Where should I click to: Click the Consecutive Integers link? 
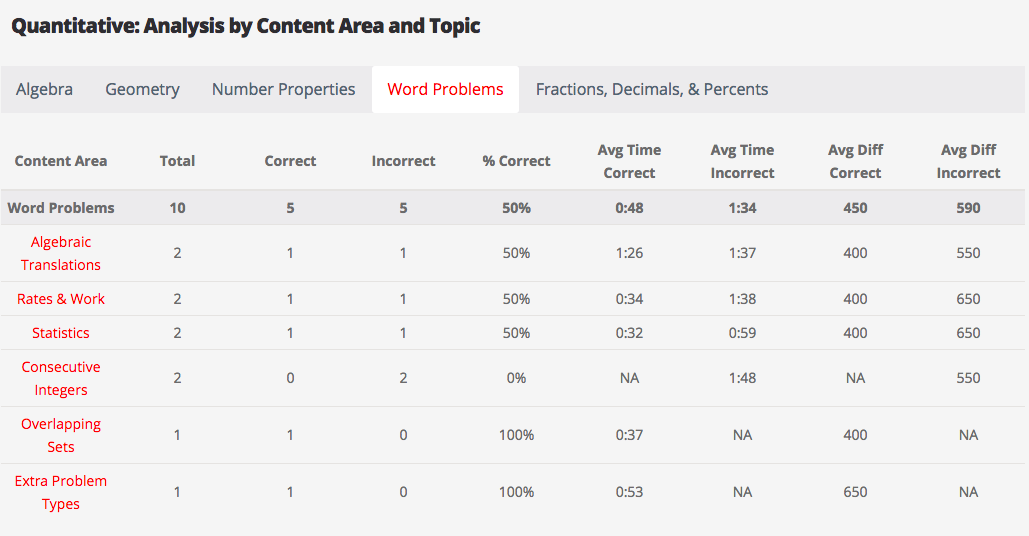(61, 378)
